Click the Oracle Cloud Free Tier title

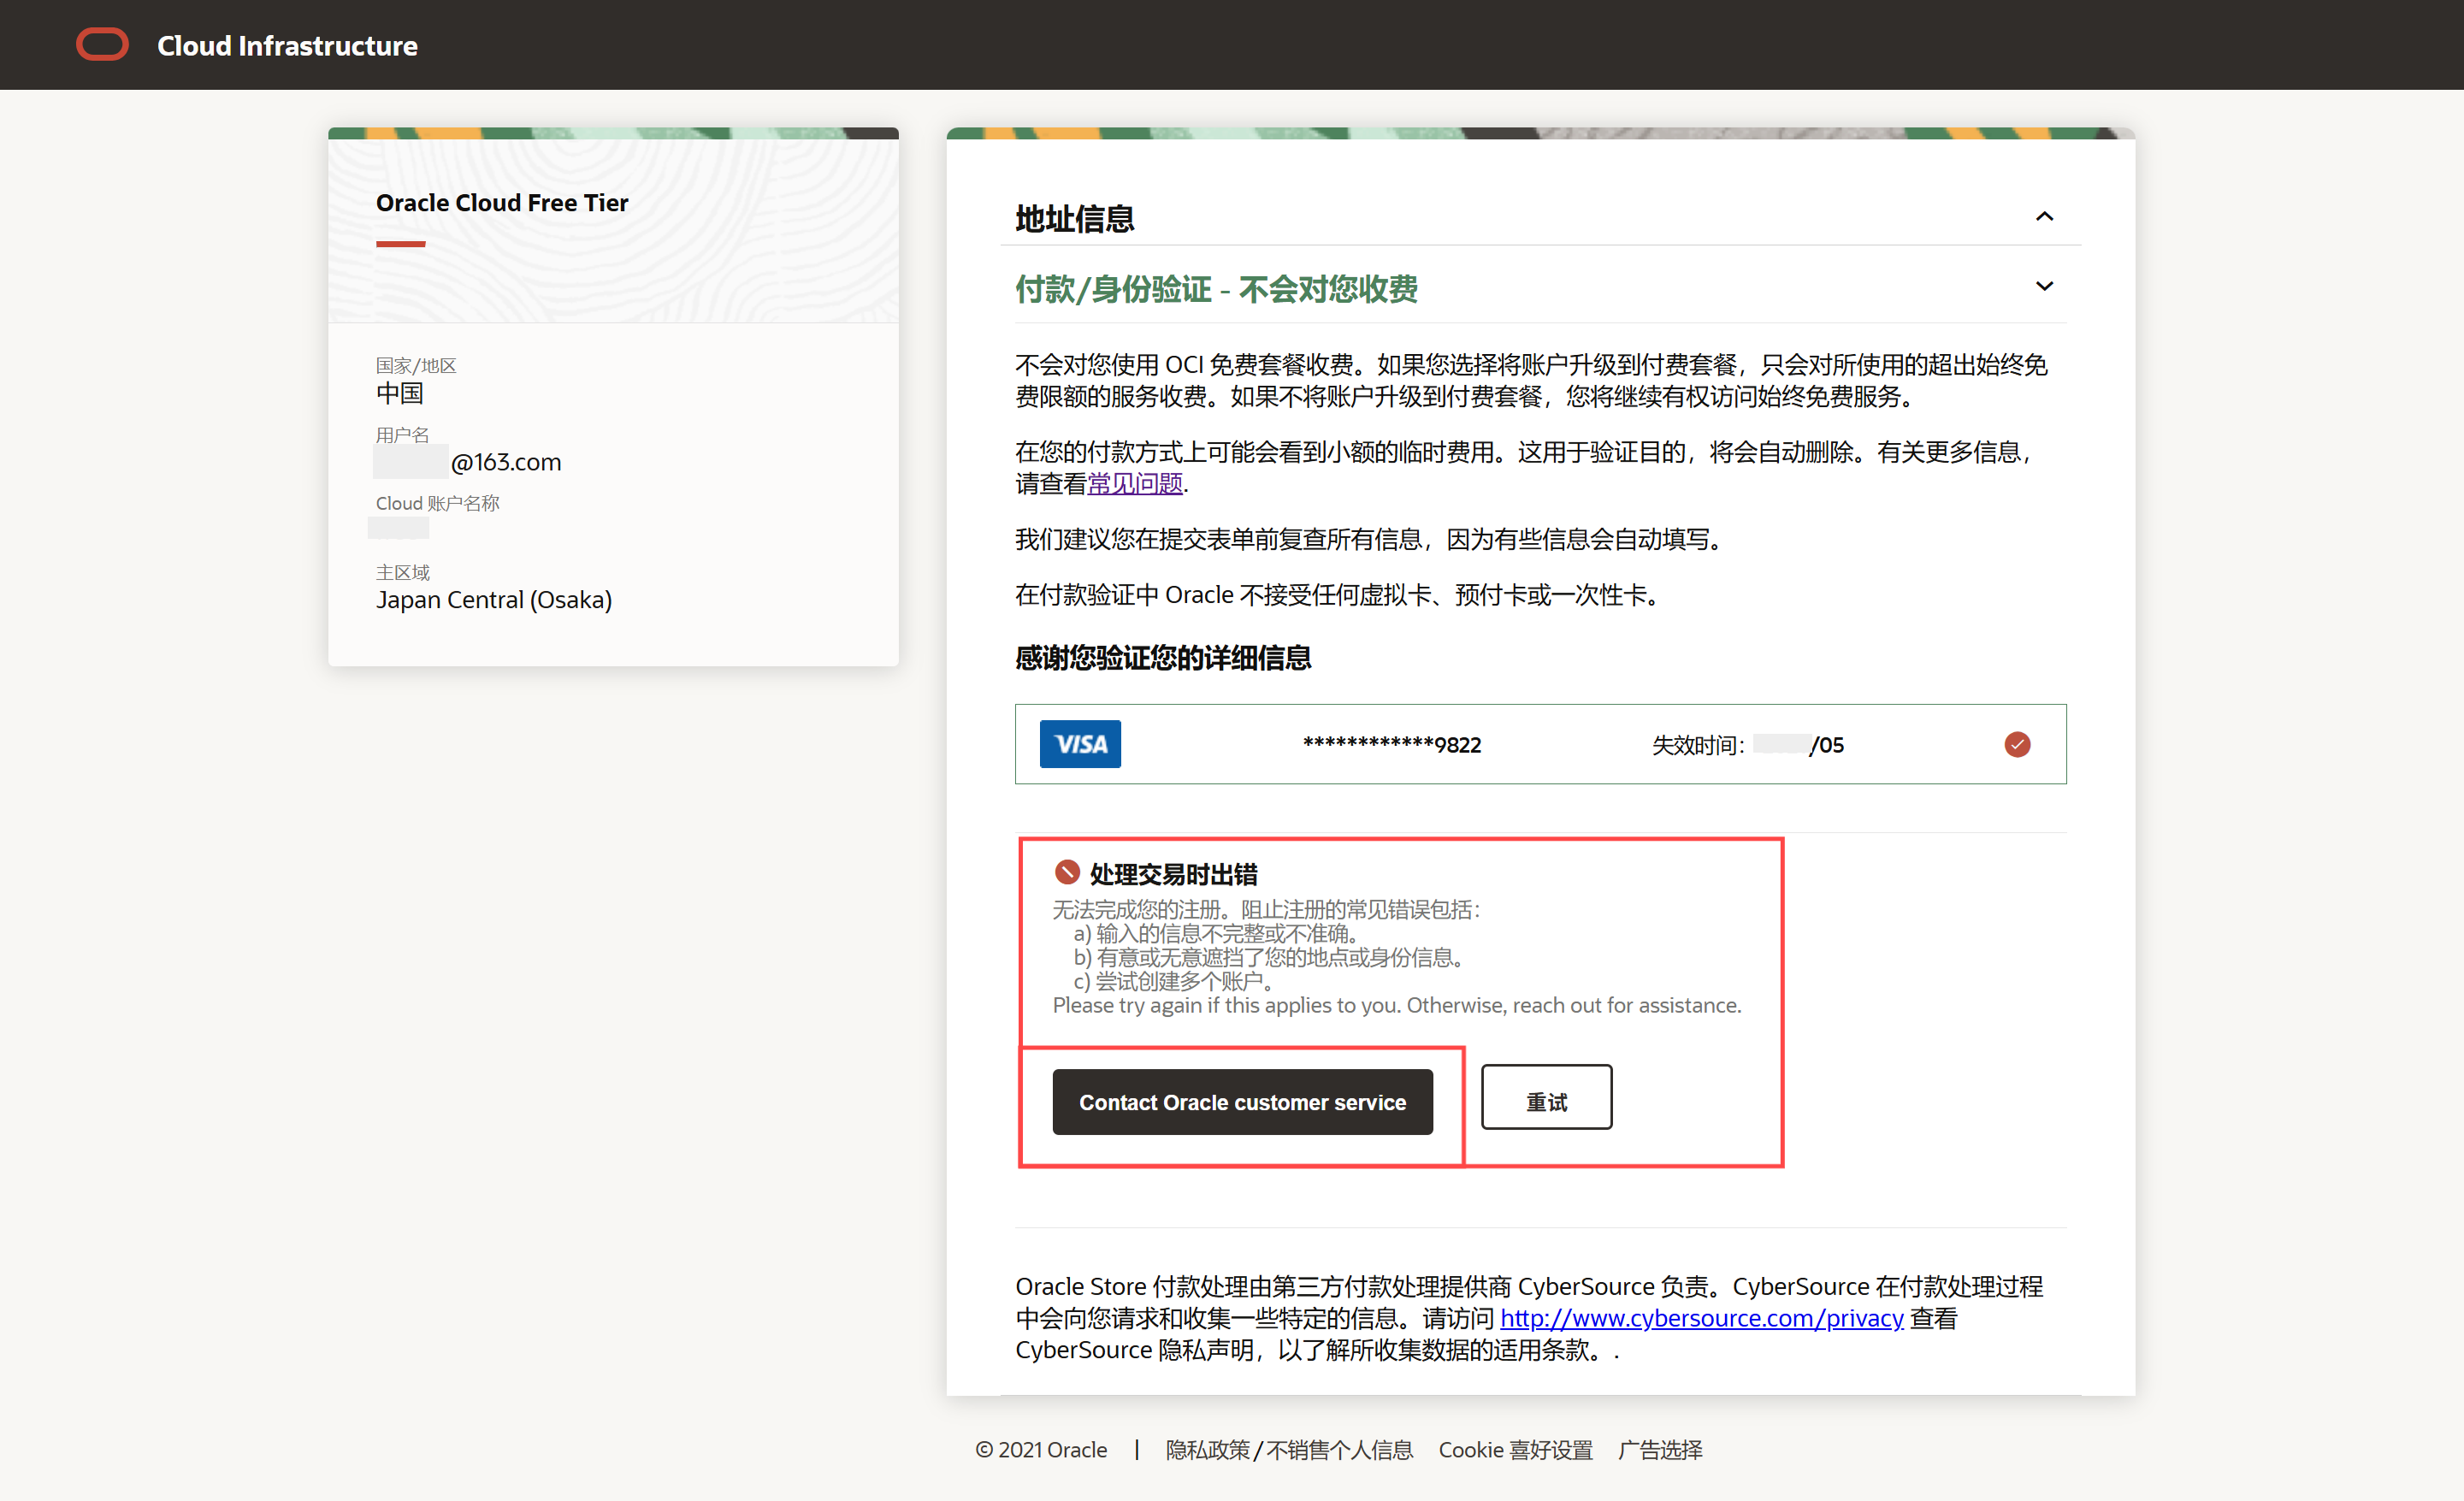coord(502,203)
